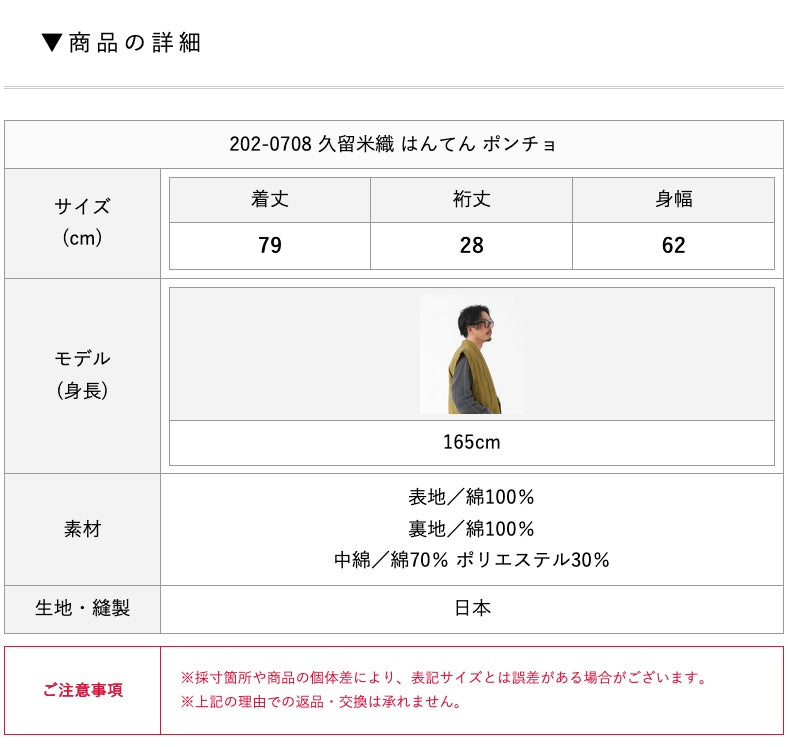Viewport: 788px width, 747px height.
Task: Click the モデル (身長) row label
Action: (82, 374)
